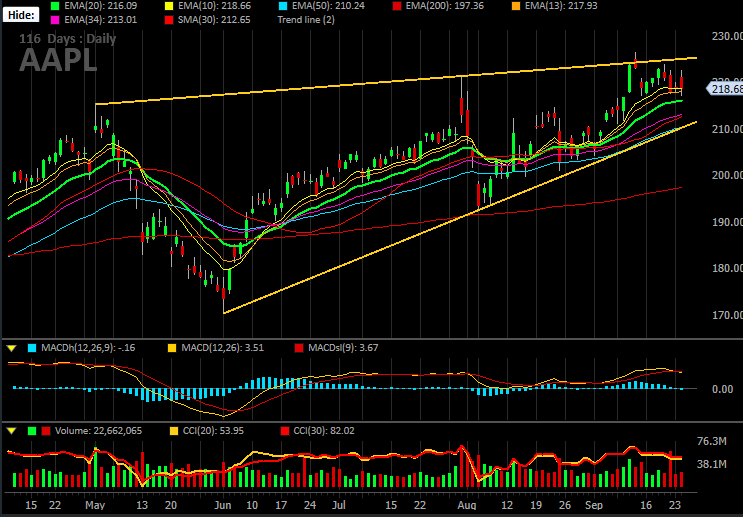Click the 200.00 price axis label

point(727,175)
